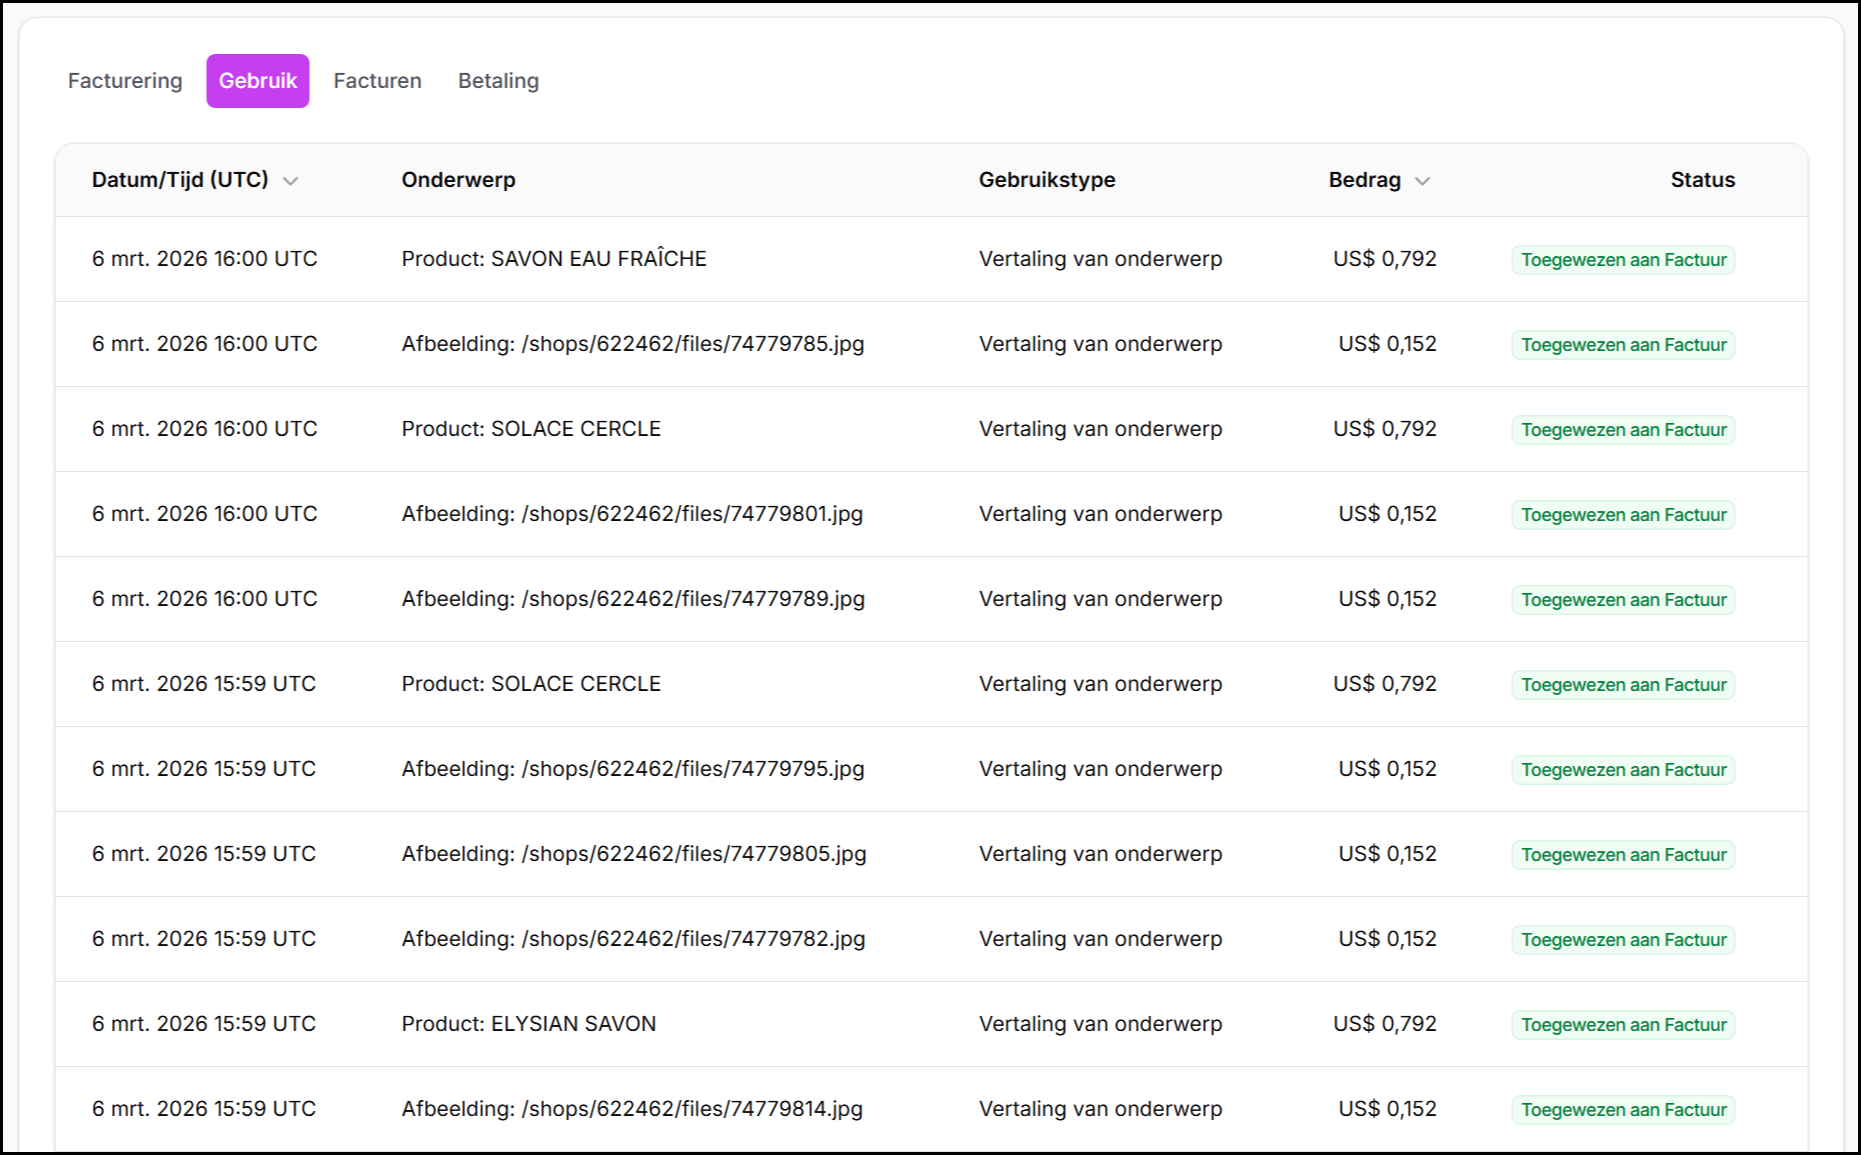The height and width of the screenshot is (1155, 1861).
Task: Click image entry 74779805.jpg
Action: (633, 854)
